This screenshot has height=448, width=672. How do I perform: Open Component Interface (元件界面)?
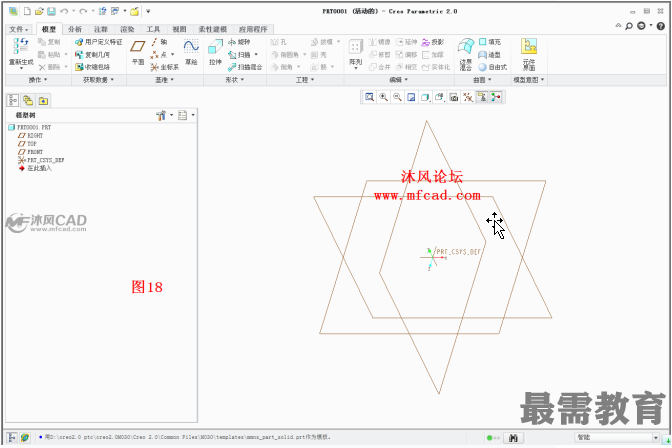click(529, 54)
